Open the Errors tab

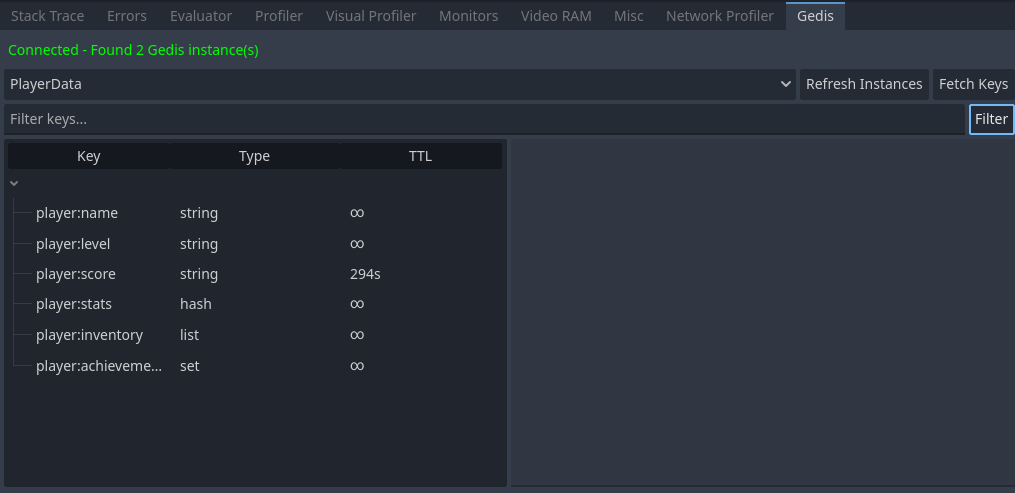coord(127,16)
